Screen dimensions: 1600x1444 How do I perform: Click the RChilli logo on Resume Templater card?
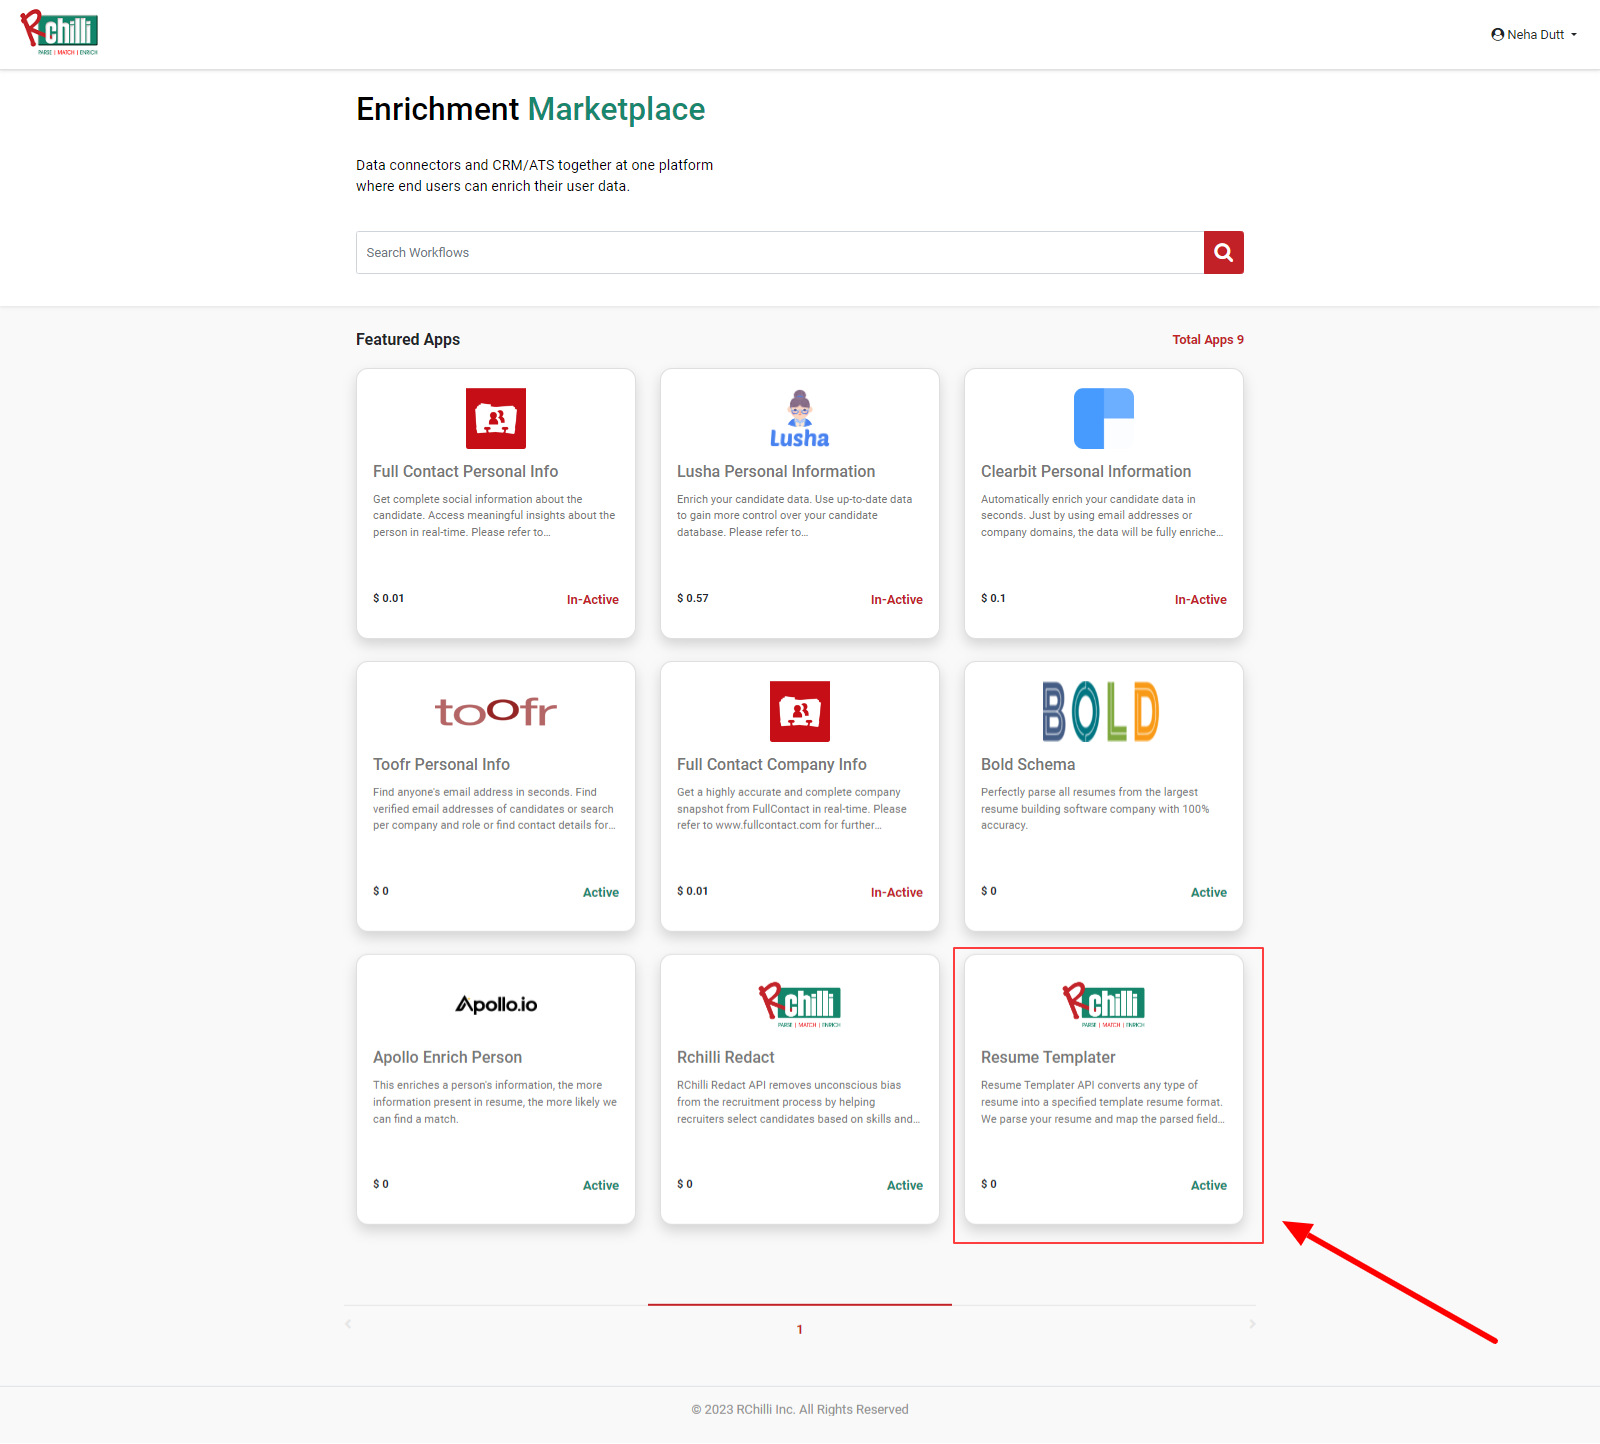pyautogui.click(x=1103, y=1004)
